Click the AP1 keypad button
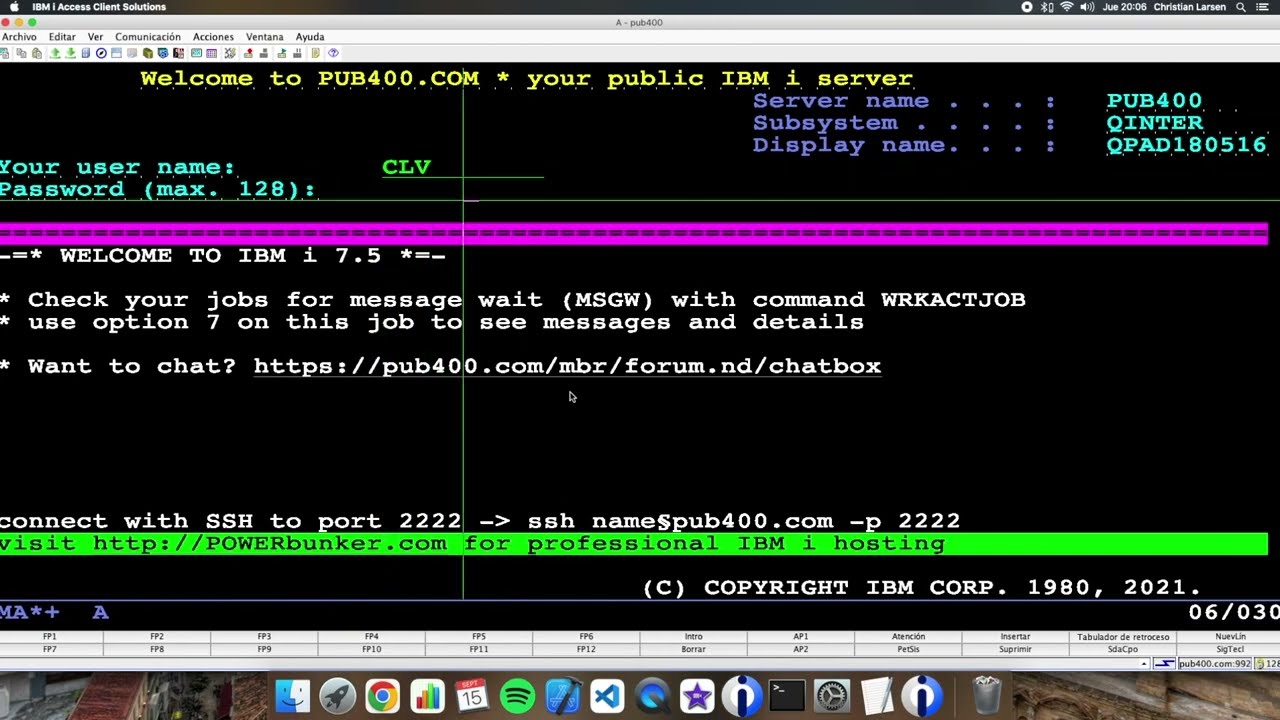The image size is (1280, 720). [x=800, y=636]
